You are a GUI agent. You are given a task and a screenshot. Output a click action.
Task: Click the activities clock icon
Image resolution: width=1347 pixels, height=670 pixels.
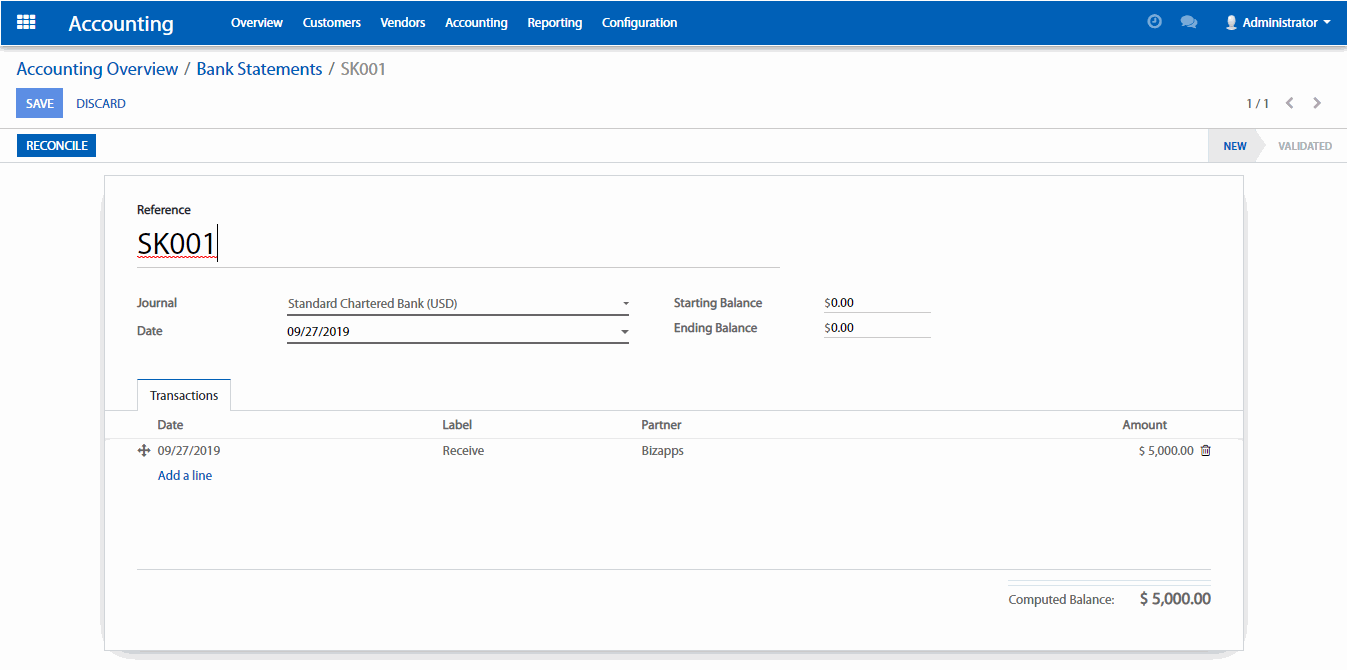(1154, 22)
